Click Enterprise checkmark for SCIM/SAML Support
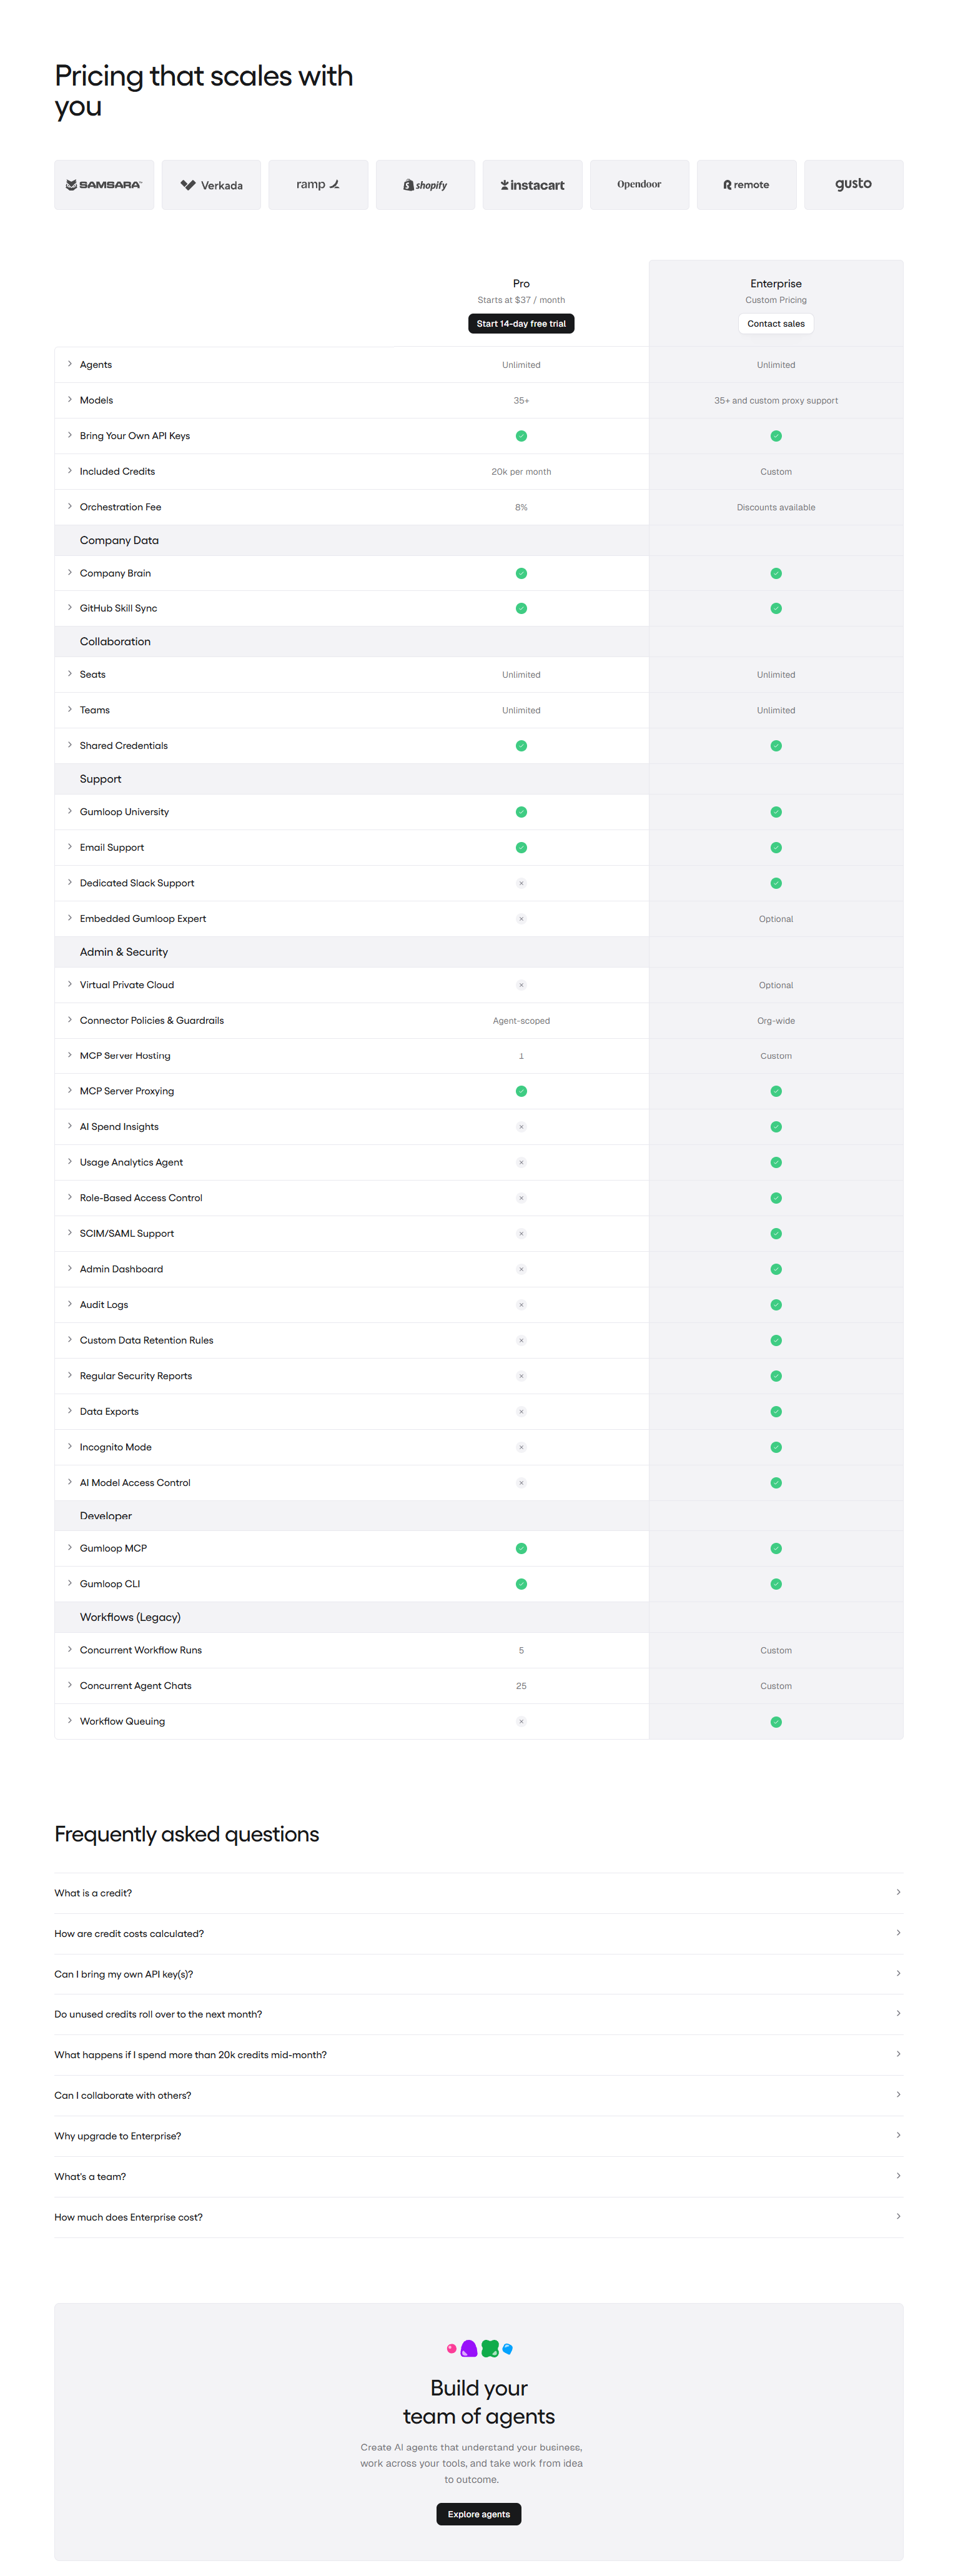The image size is (958, 2576). tap(776, 1234)
